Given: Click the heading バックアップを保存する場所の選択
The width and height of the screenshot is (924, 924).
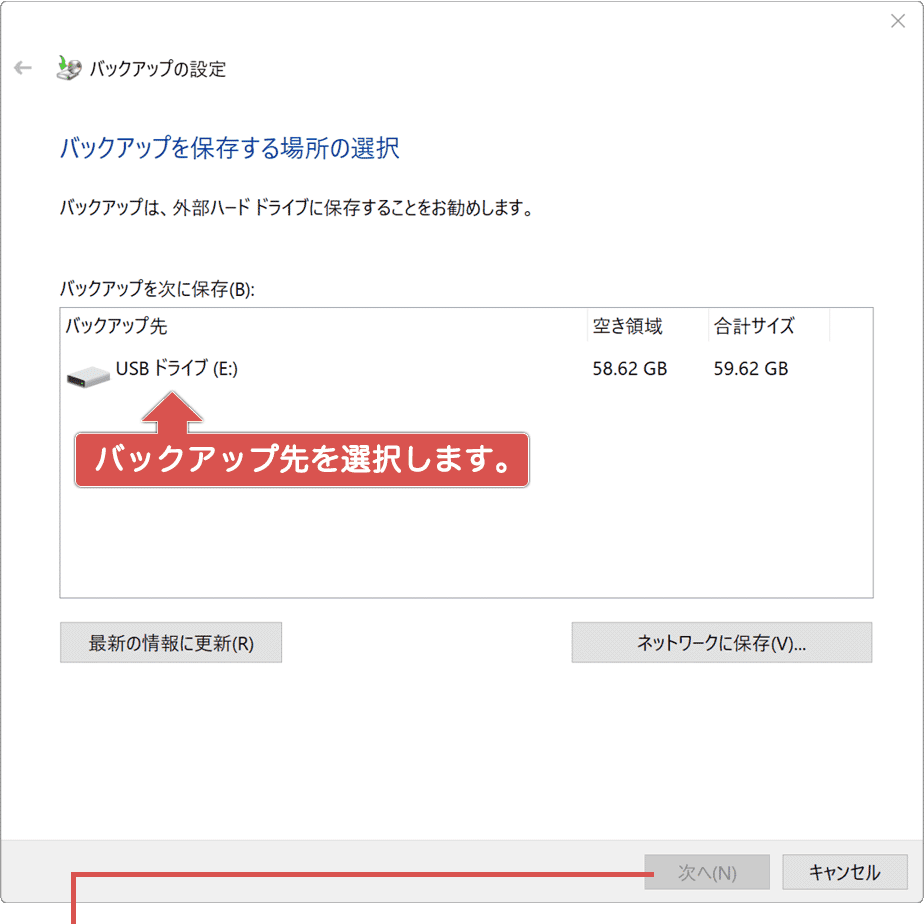Looking at the screenshot, I should (228, 147).
